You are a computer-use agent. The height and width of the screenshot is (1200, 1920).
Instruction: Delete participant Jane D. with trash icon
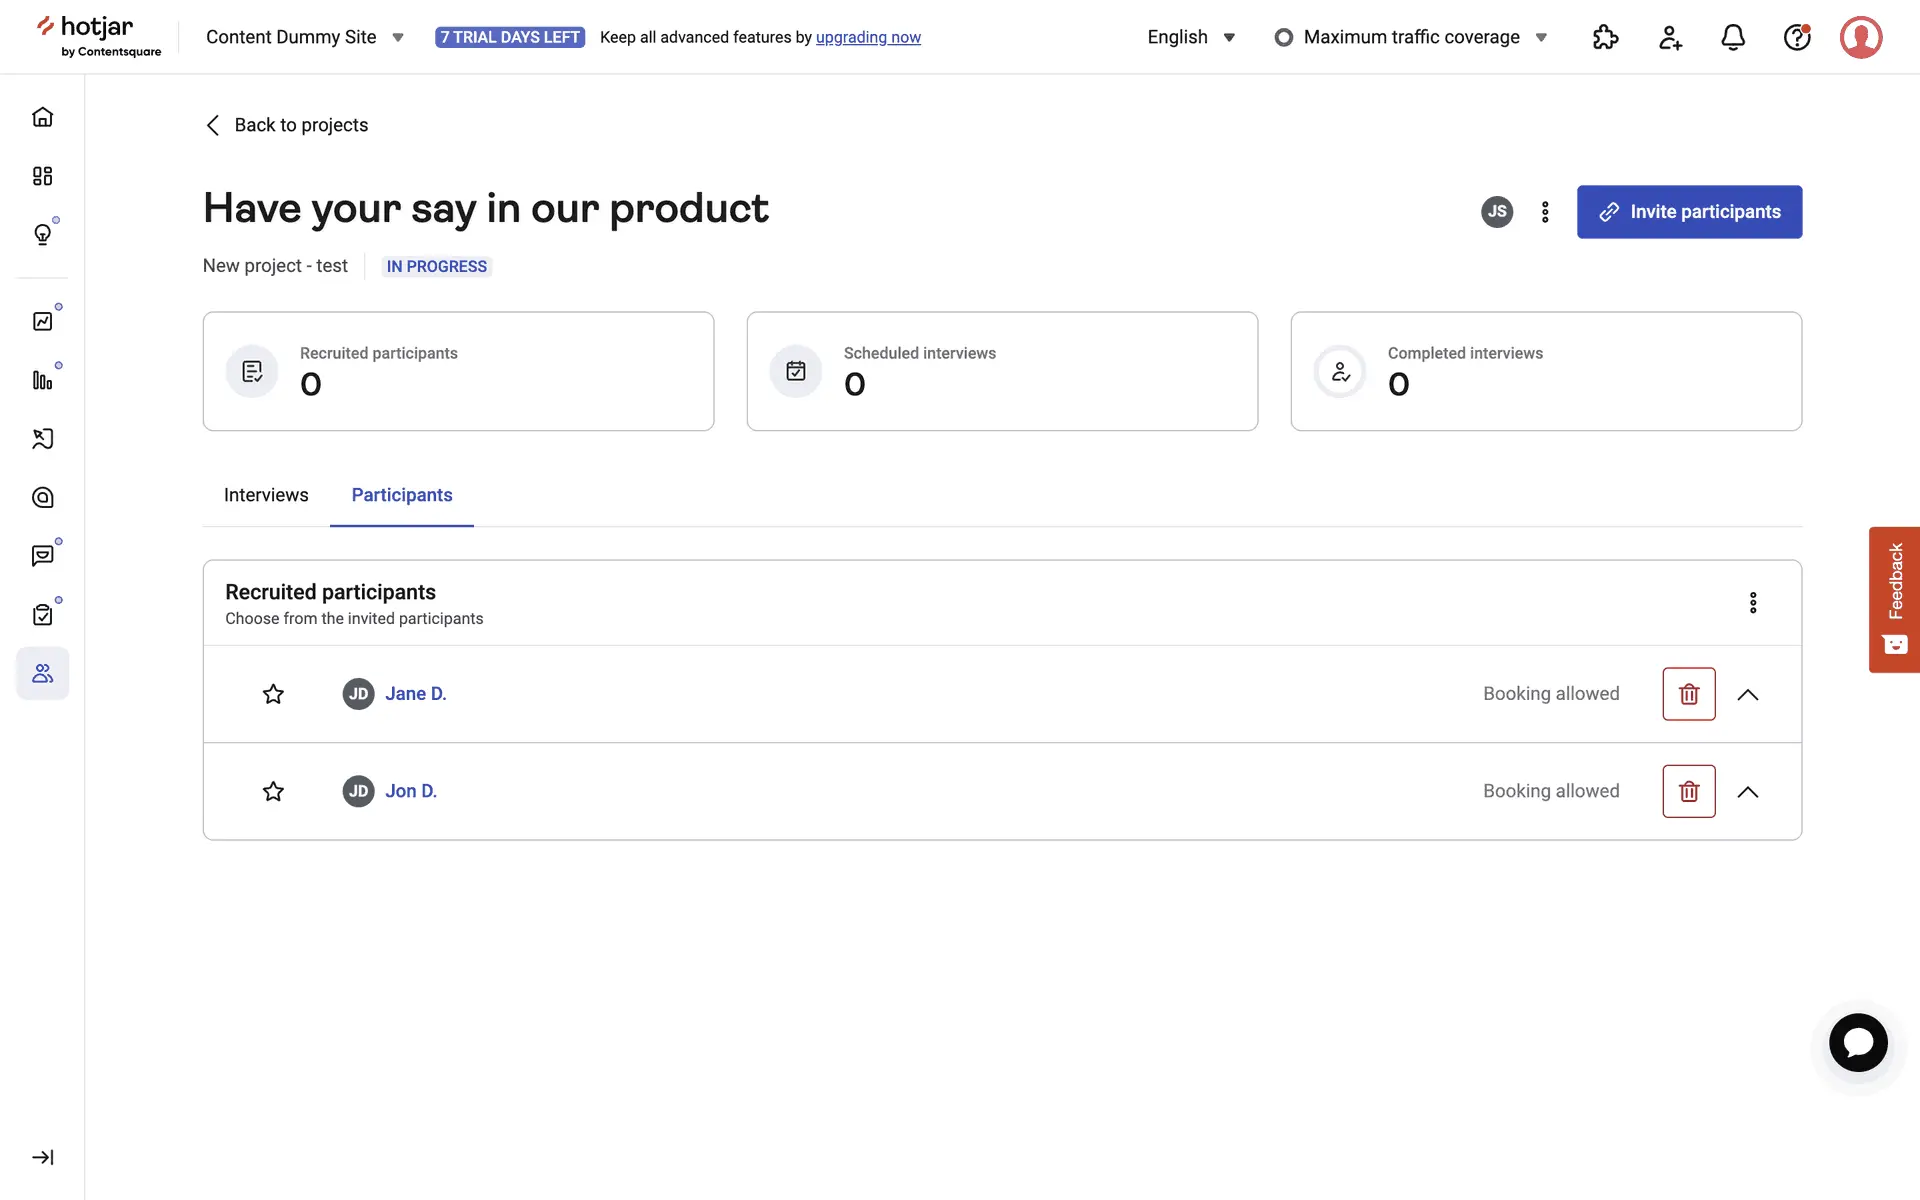(1689, 694)
